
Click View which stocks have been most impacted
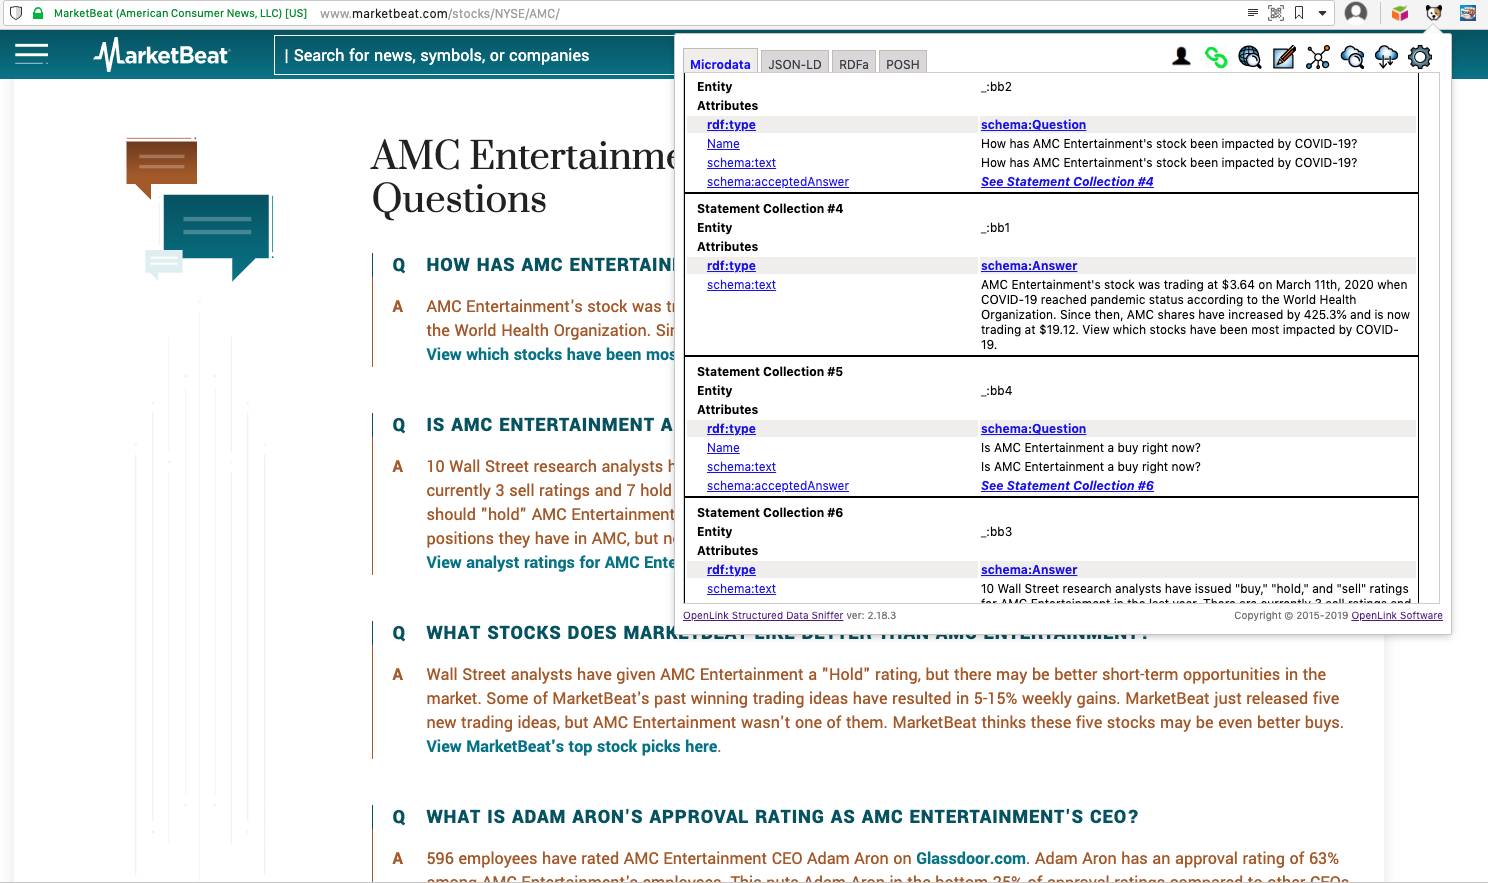551,354
